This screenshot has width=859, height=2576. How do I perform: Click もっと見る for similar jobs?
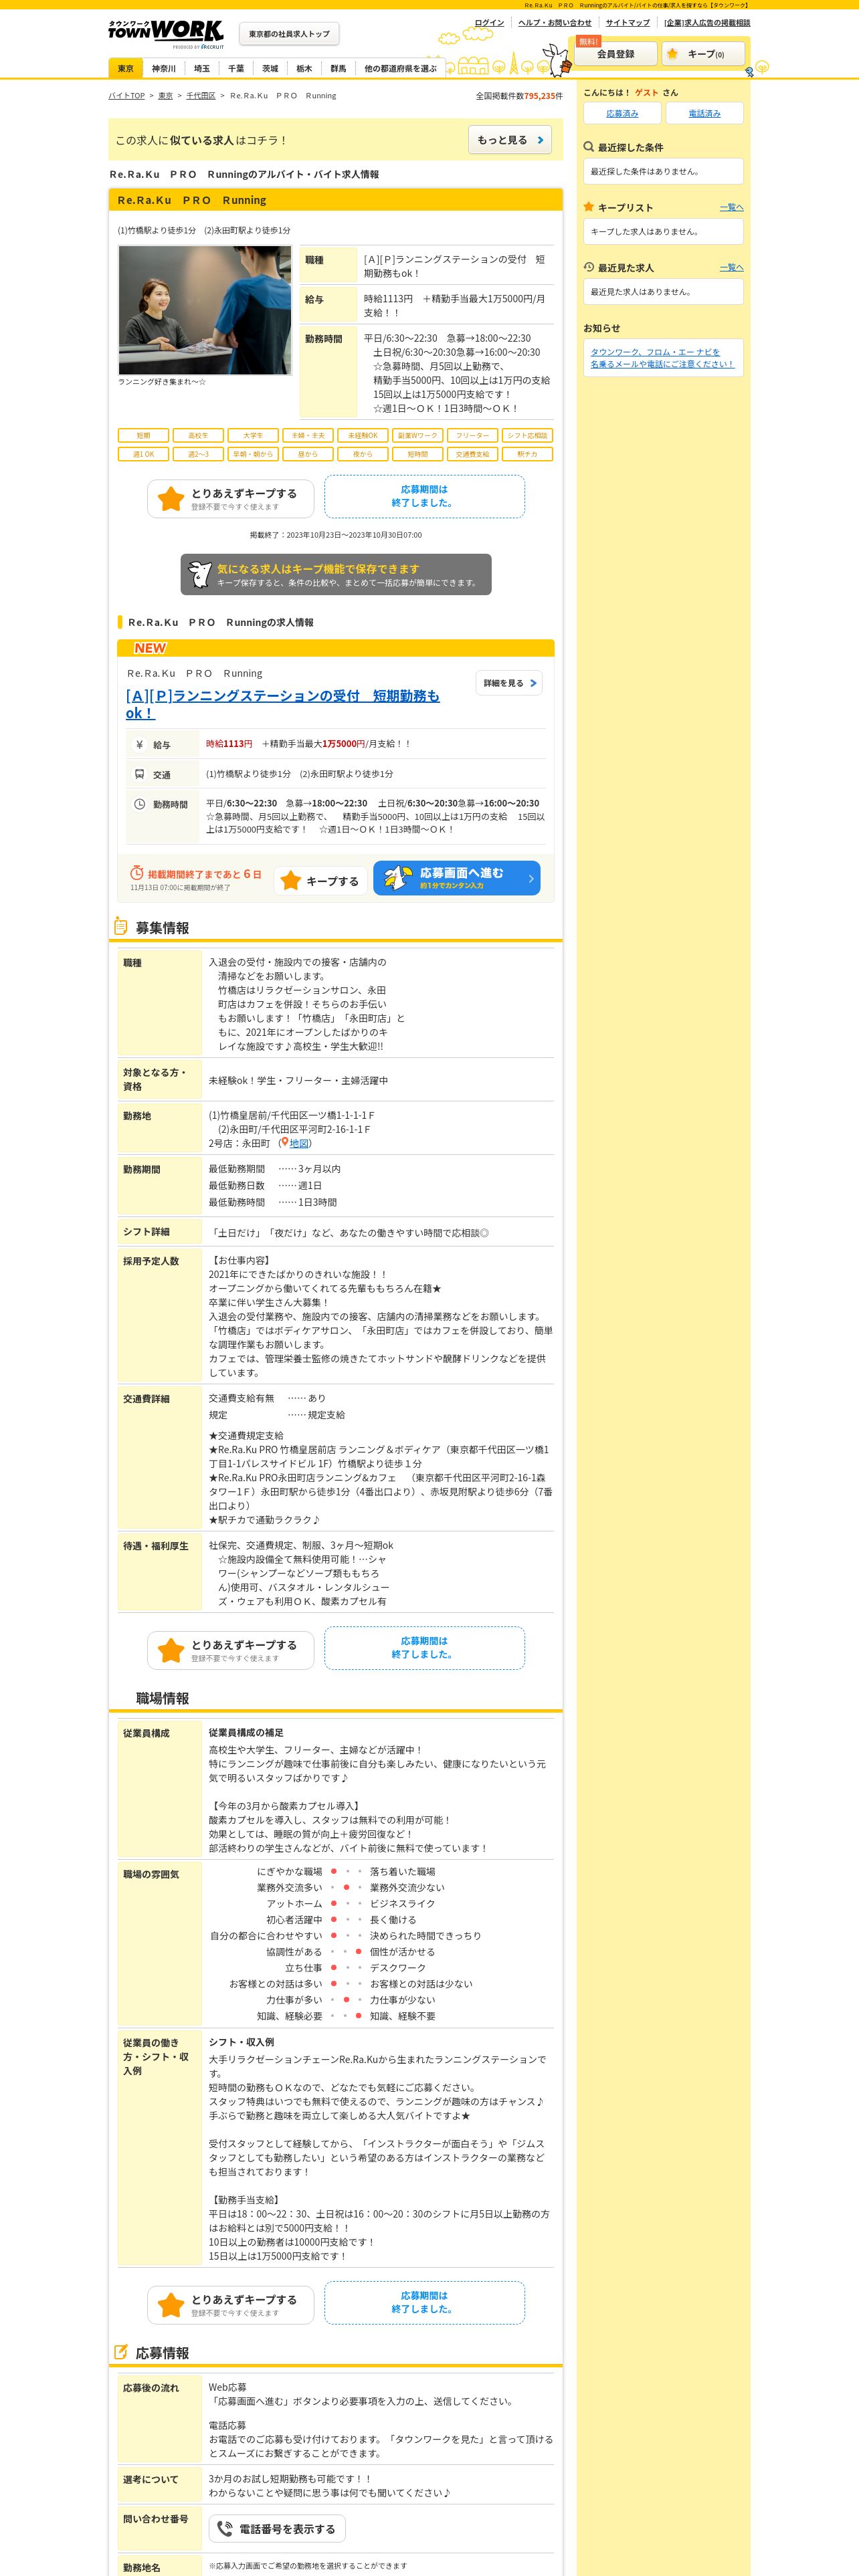point(510,140)
